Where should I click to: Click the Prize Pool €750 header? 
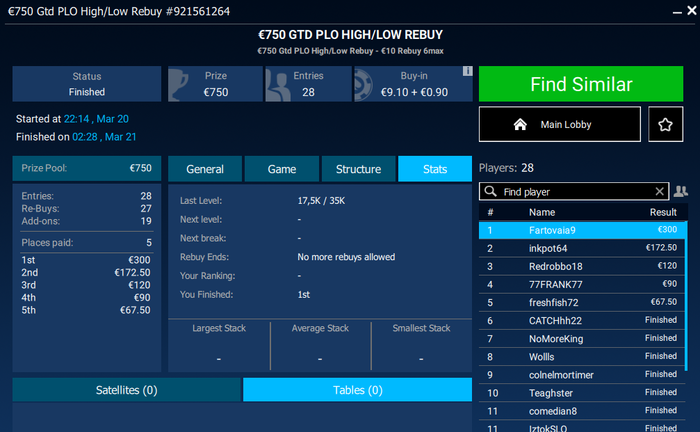coord(87,168)
